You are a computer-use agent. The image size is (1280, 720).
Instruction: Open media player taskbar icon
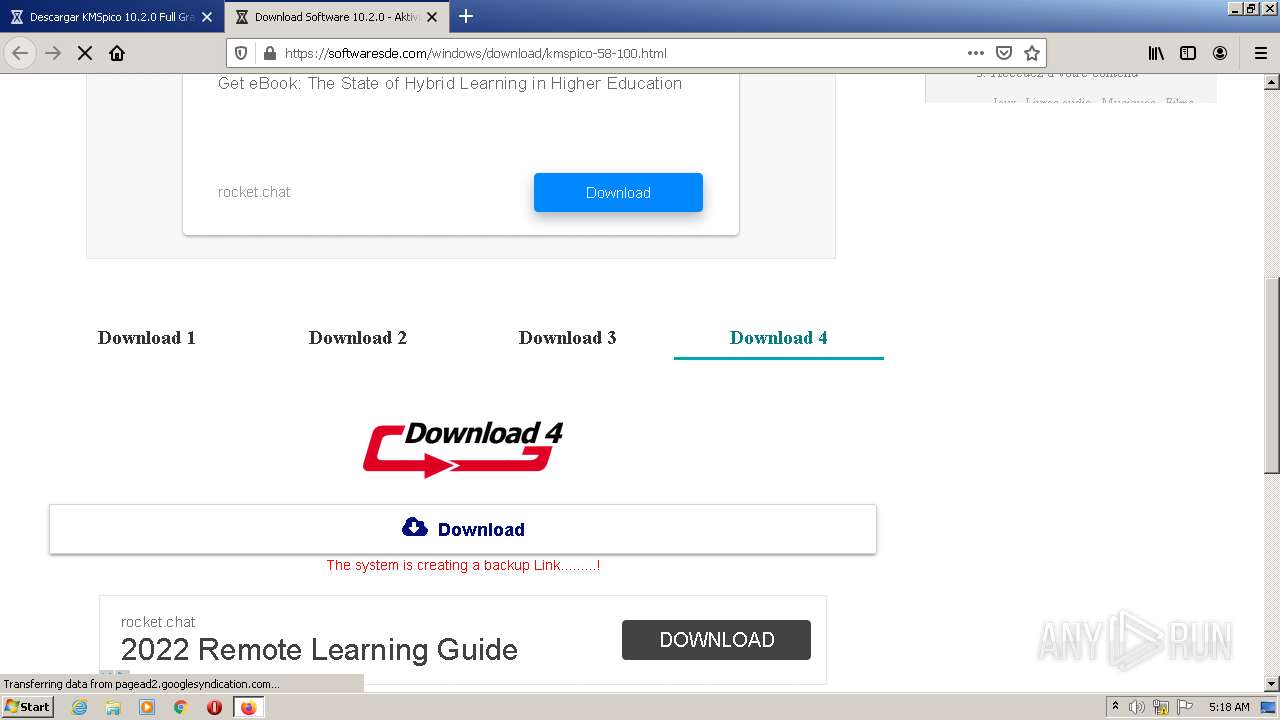[x=147, y=707]
